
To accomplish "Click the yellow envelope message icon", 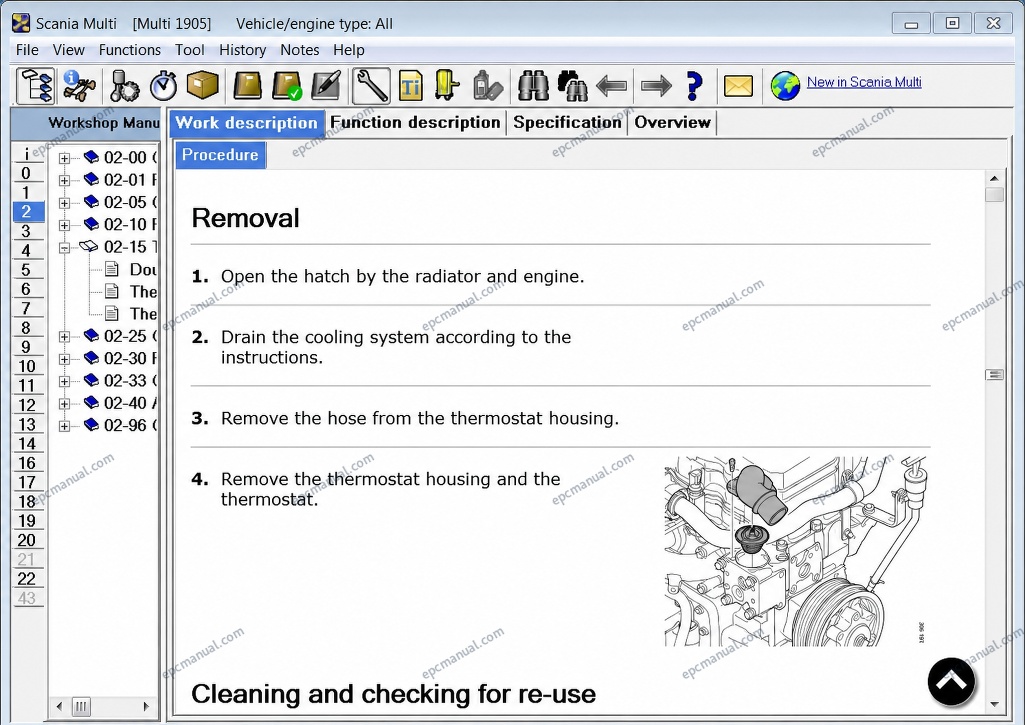I will [x=738, y=86].
